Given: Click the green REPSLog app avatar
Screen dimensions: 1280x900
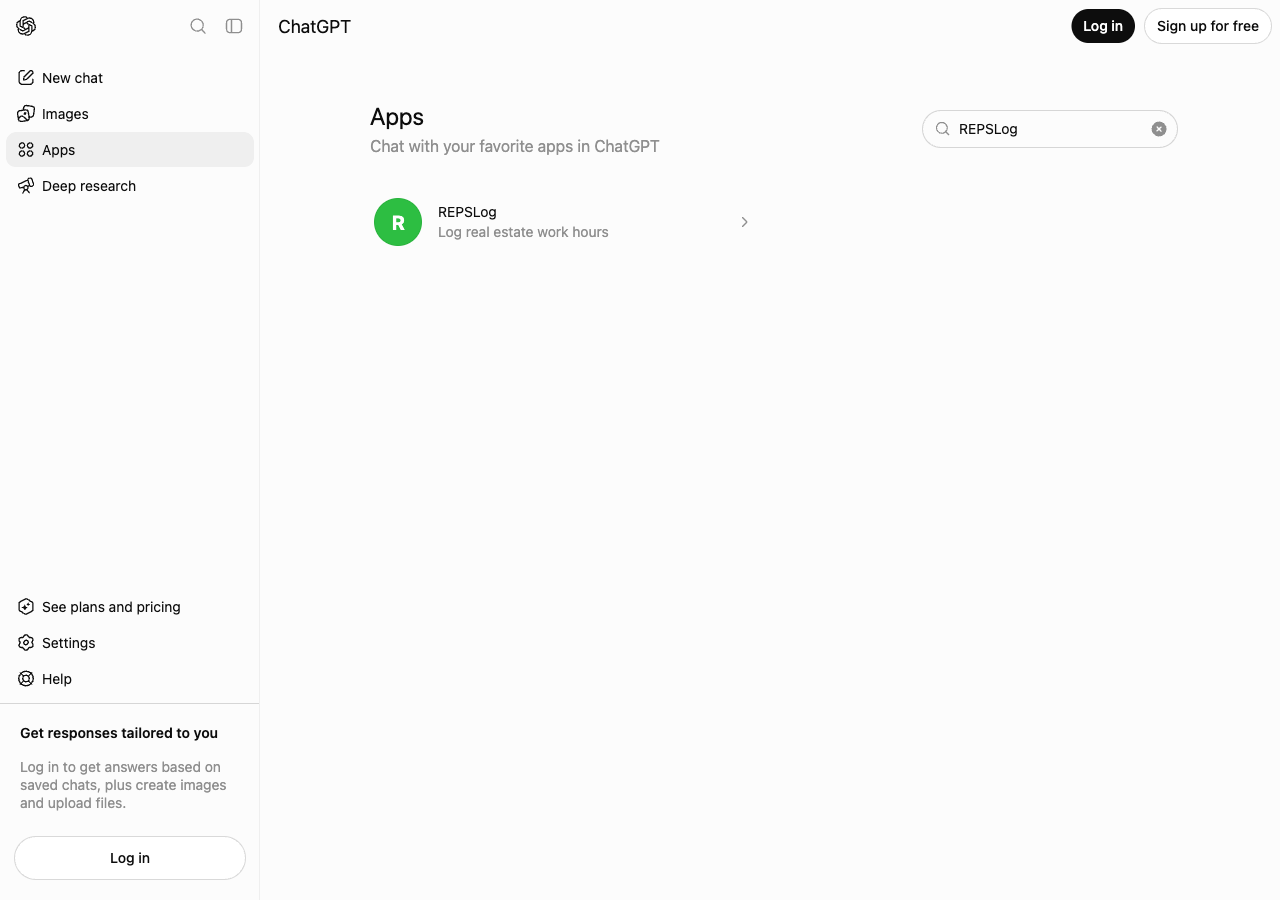Looking at the screenshot, I should [398, 222].
